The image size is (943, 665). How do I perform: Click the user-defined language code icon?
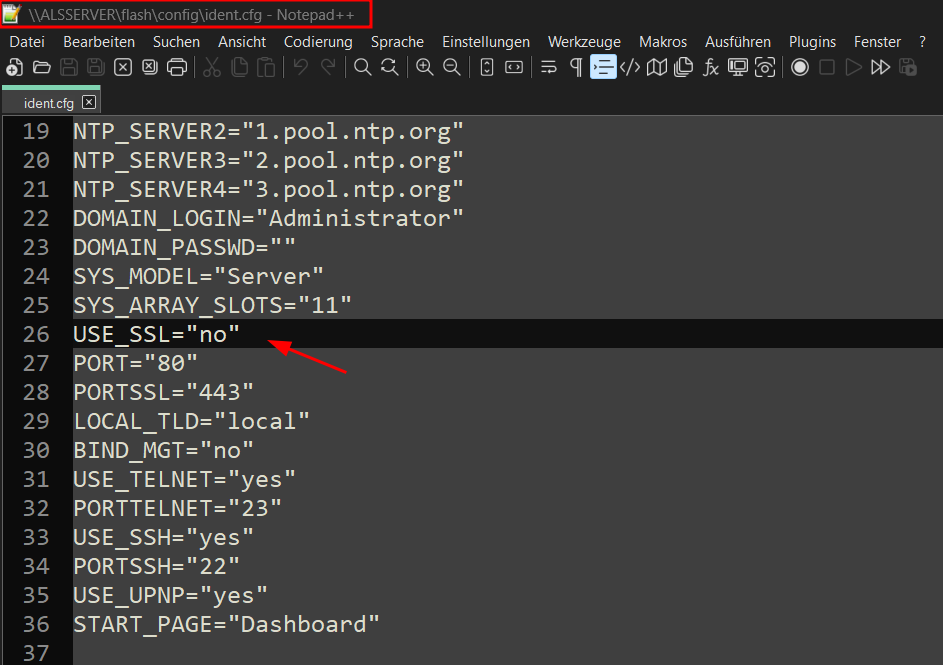click(630, 67)
